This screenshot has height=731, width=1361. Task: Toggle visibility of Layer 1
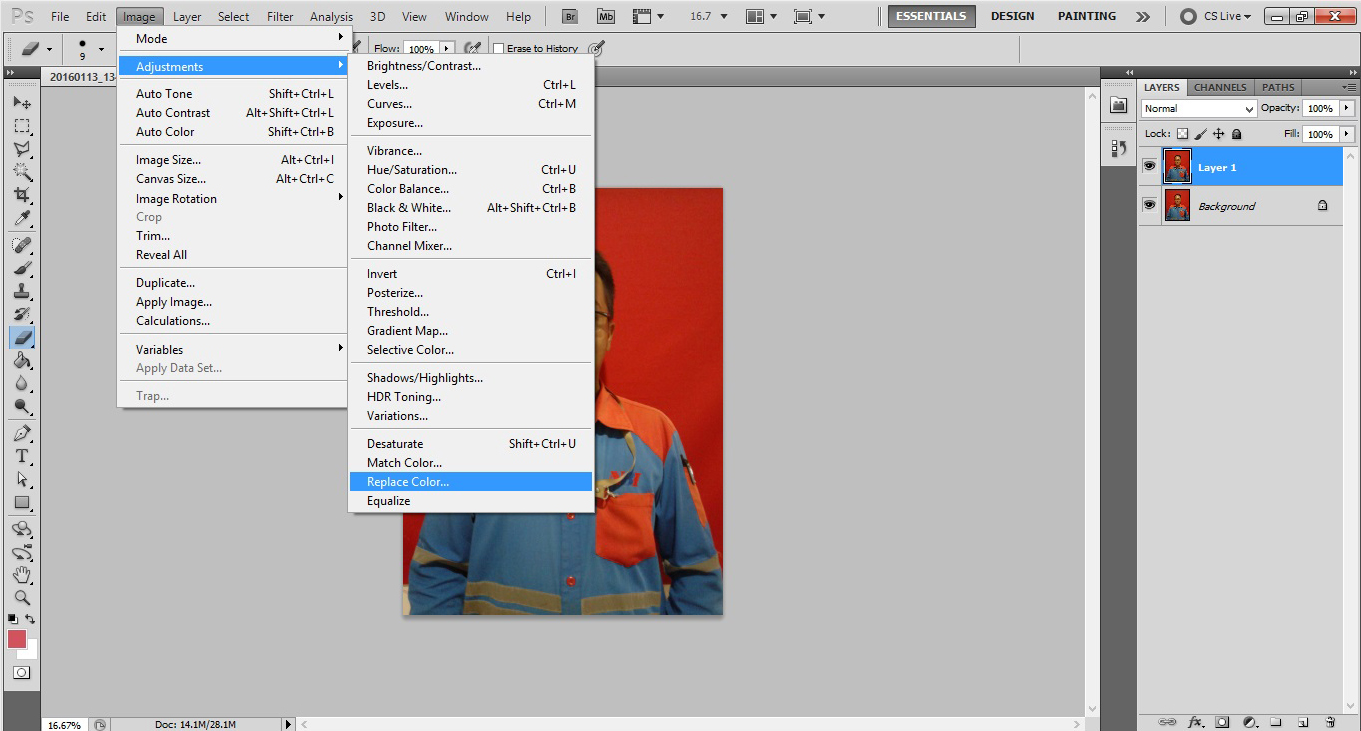pyautogui.click(x=1148, y=166)
